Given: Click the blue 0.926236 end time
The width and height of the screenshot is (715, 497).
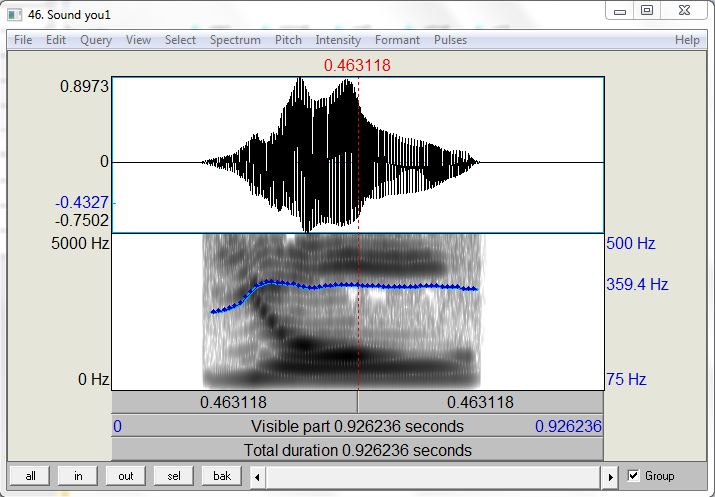Looking at the screenshot, I should [x=568, y=426].
